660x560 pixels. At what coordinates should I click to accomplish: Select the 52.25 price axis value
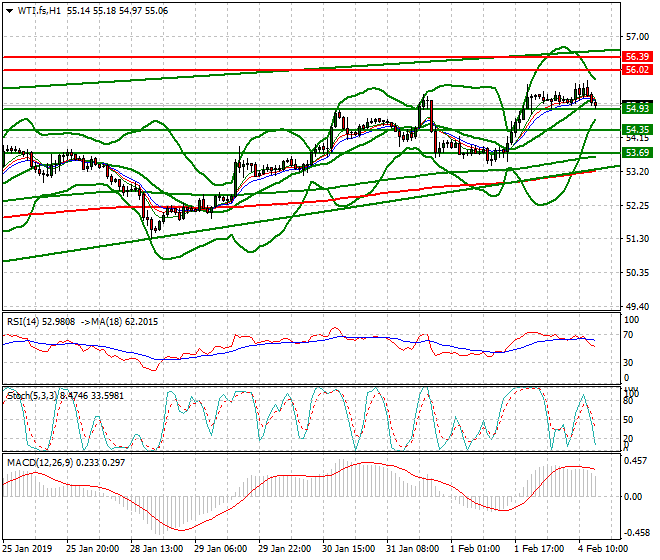(637, 205)
